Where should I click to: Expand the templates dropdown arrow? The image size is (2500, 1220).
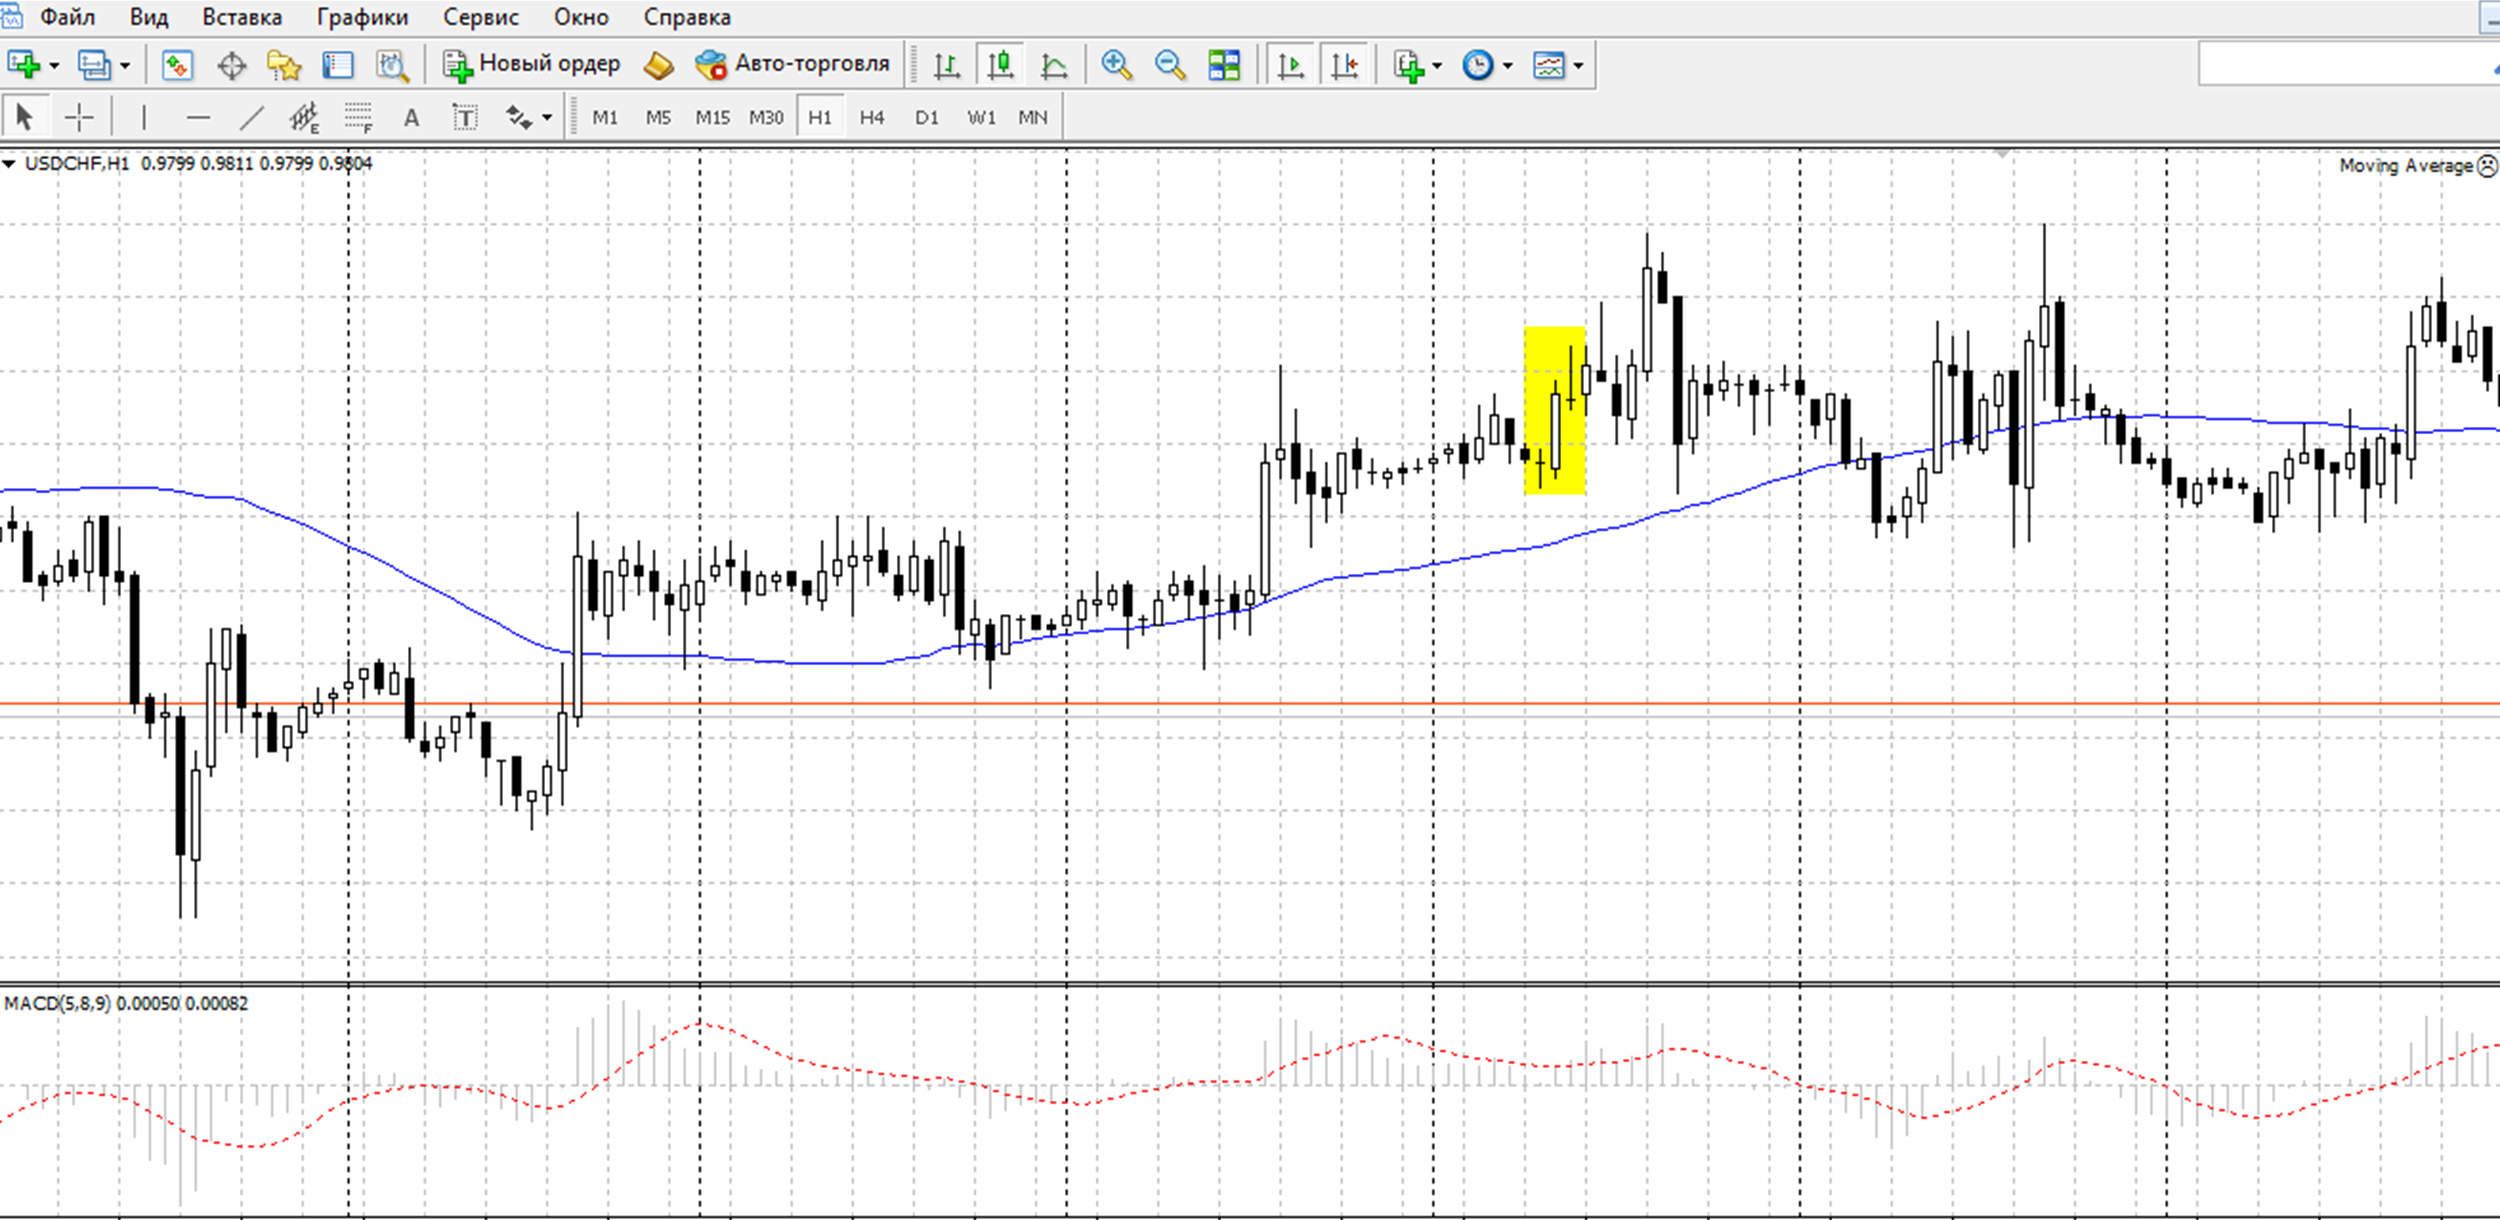click(x=1578, y=66)
